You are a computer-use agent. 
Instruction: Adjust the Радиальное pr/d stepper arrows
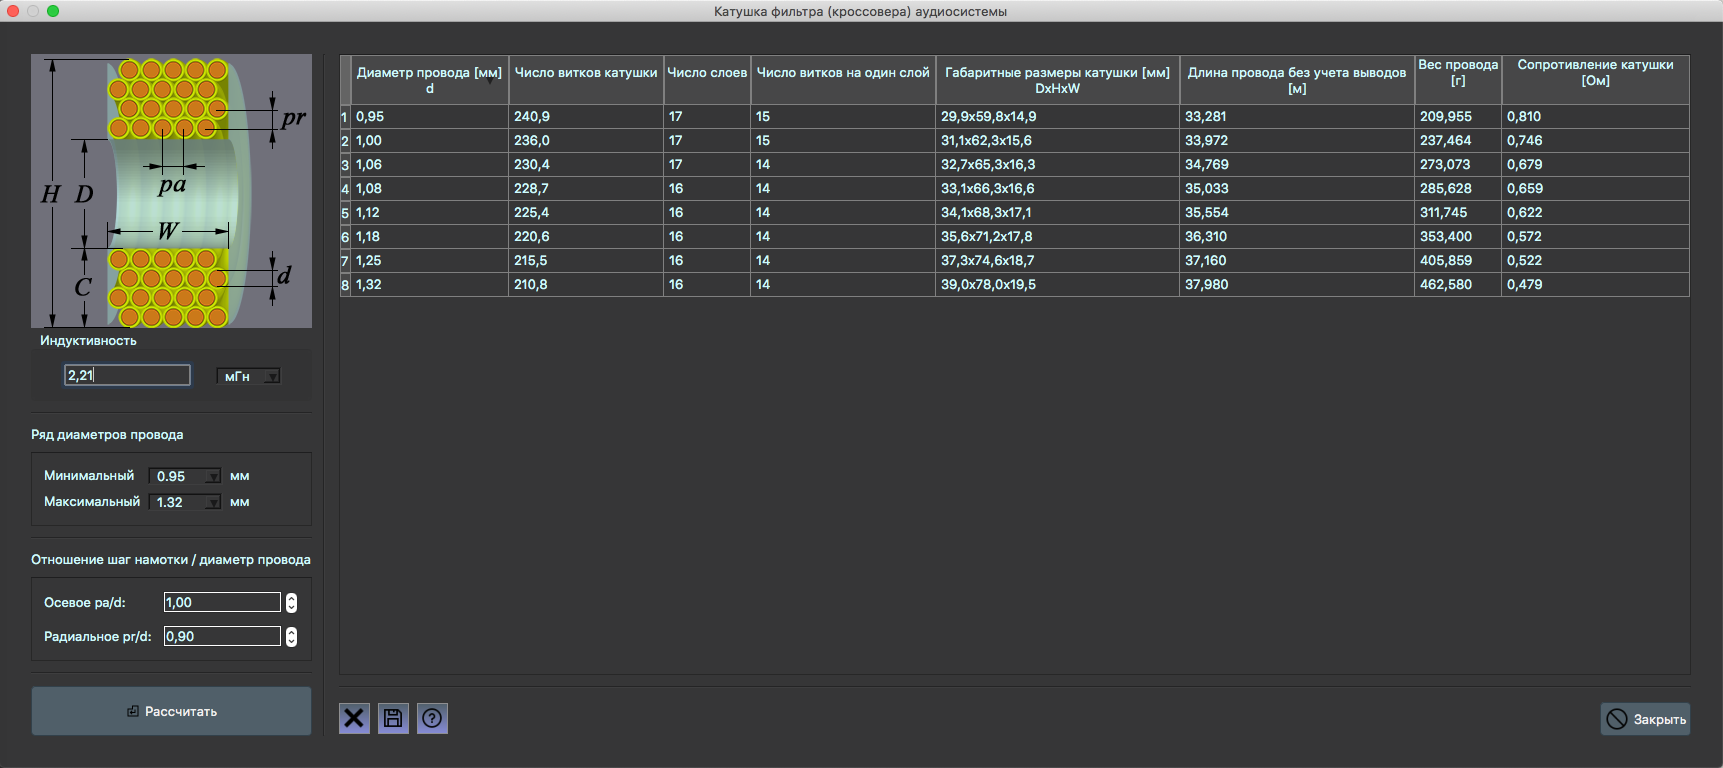(x=291, y=636)
